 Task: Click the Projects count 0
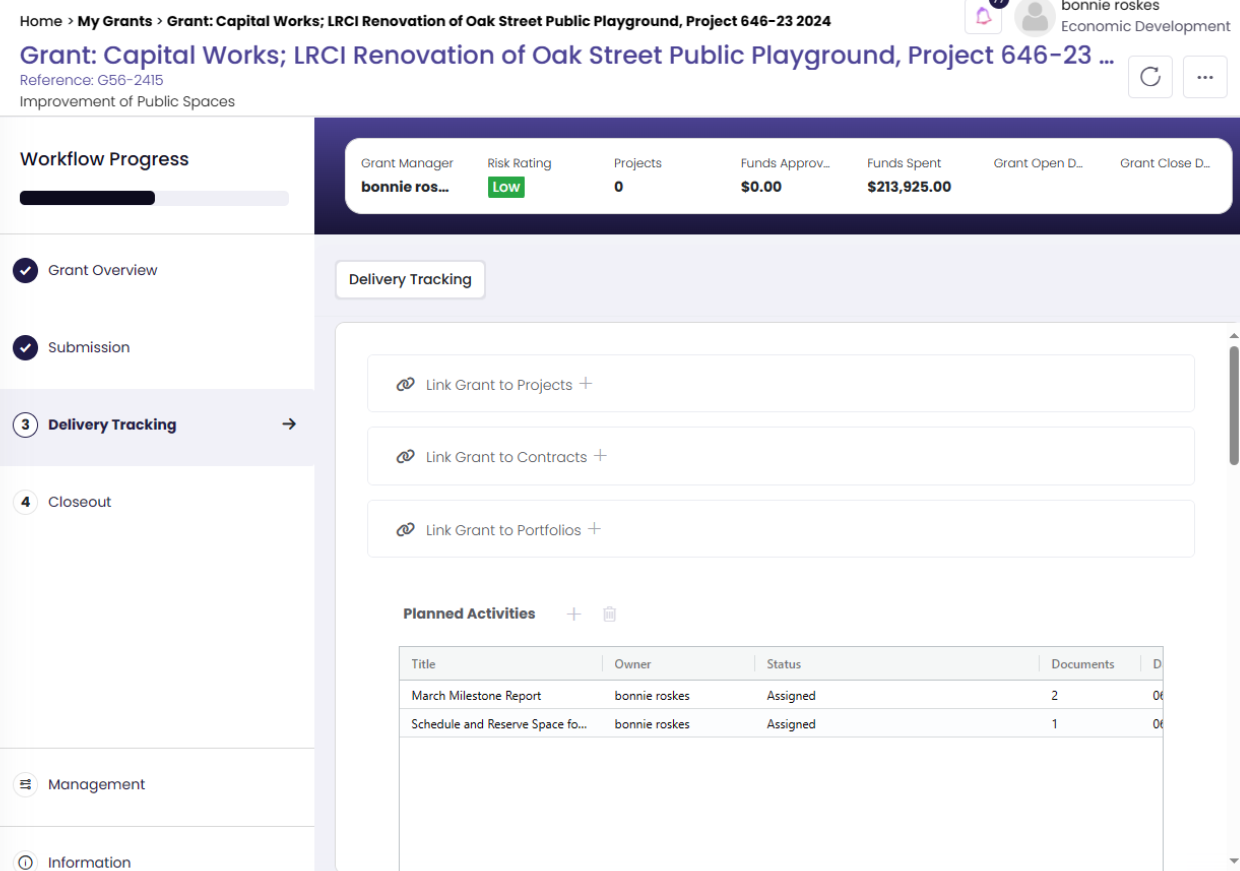pos(619,187)
